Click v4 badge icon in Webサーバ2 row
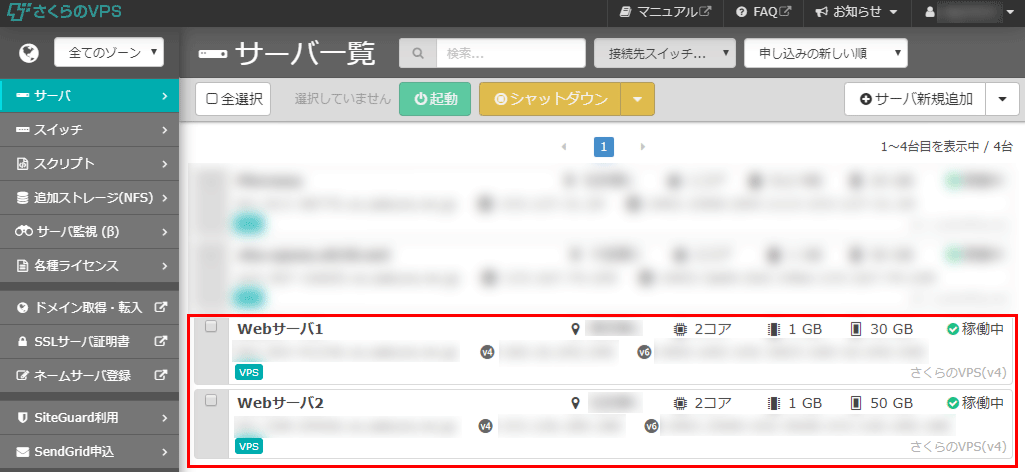This screenshot has width=1025, height=472. point(485,427)
